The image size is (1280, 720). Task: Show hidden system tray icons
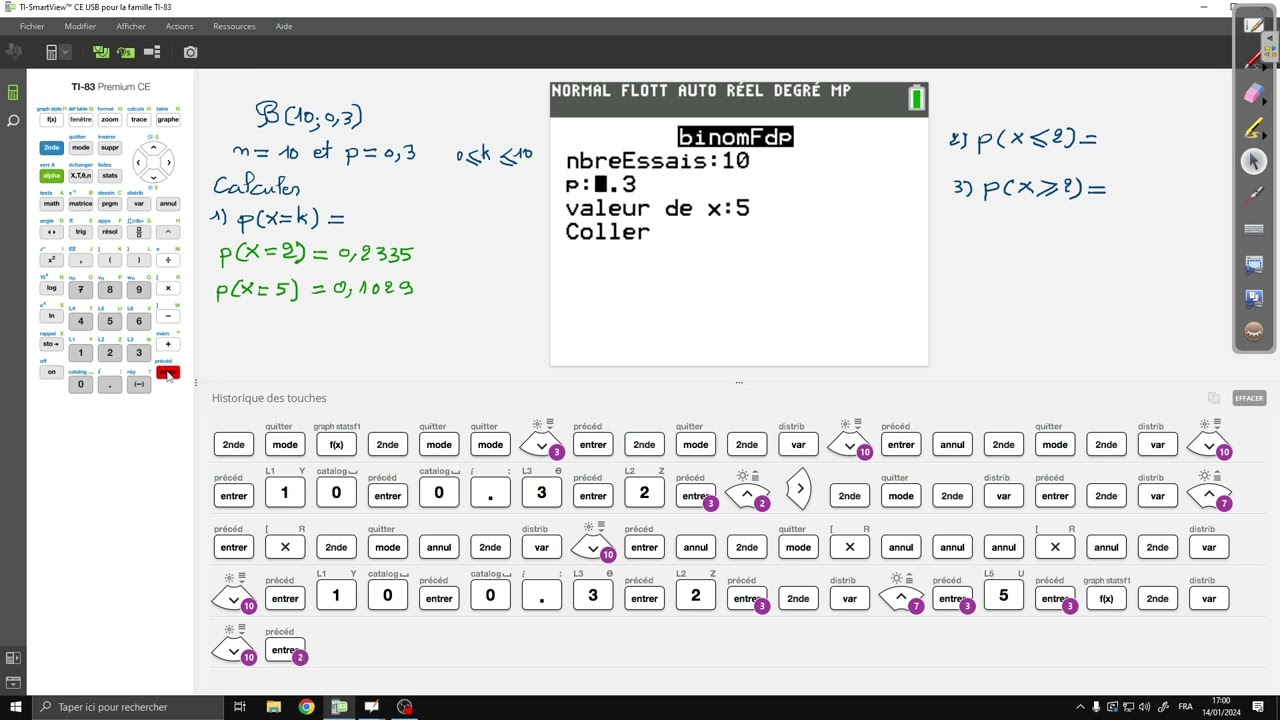(x=1080, y=707)
